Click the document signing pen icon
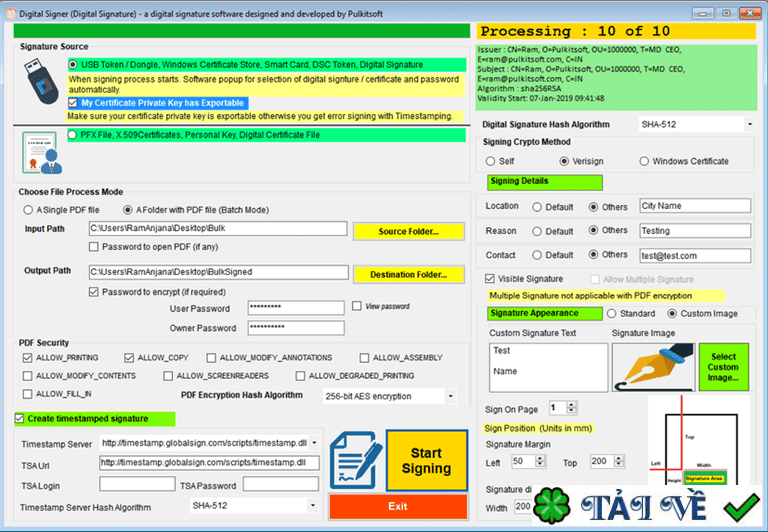Image resolution: width=768 pixels, height=532 pixels. [356, 460]
